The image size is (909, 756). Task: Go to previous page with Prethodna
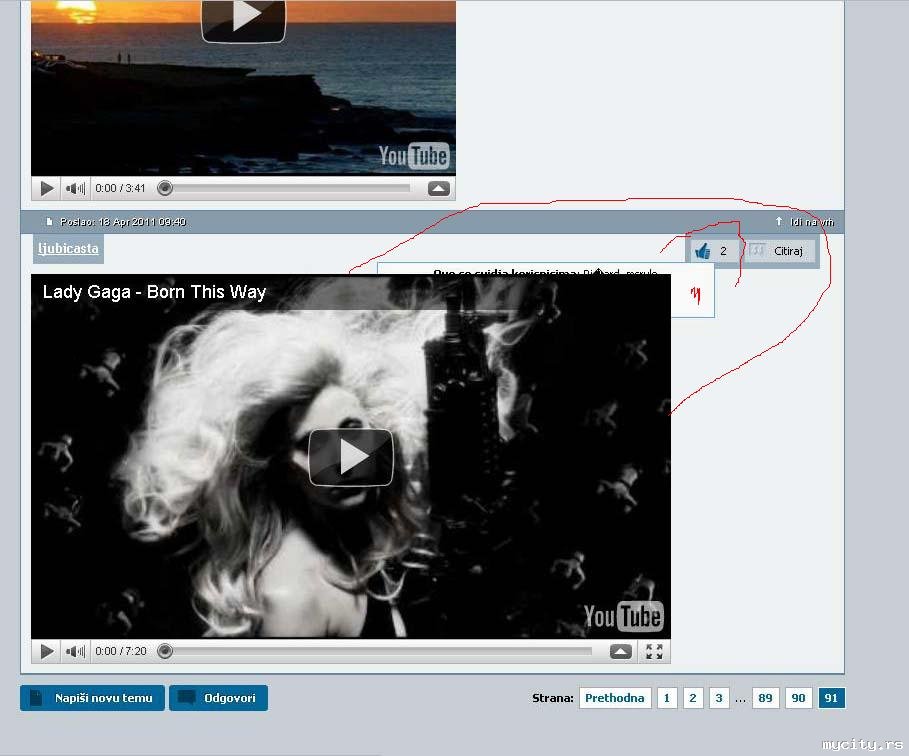(615, 698)
